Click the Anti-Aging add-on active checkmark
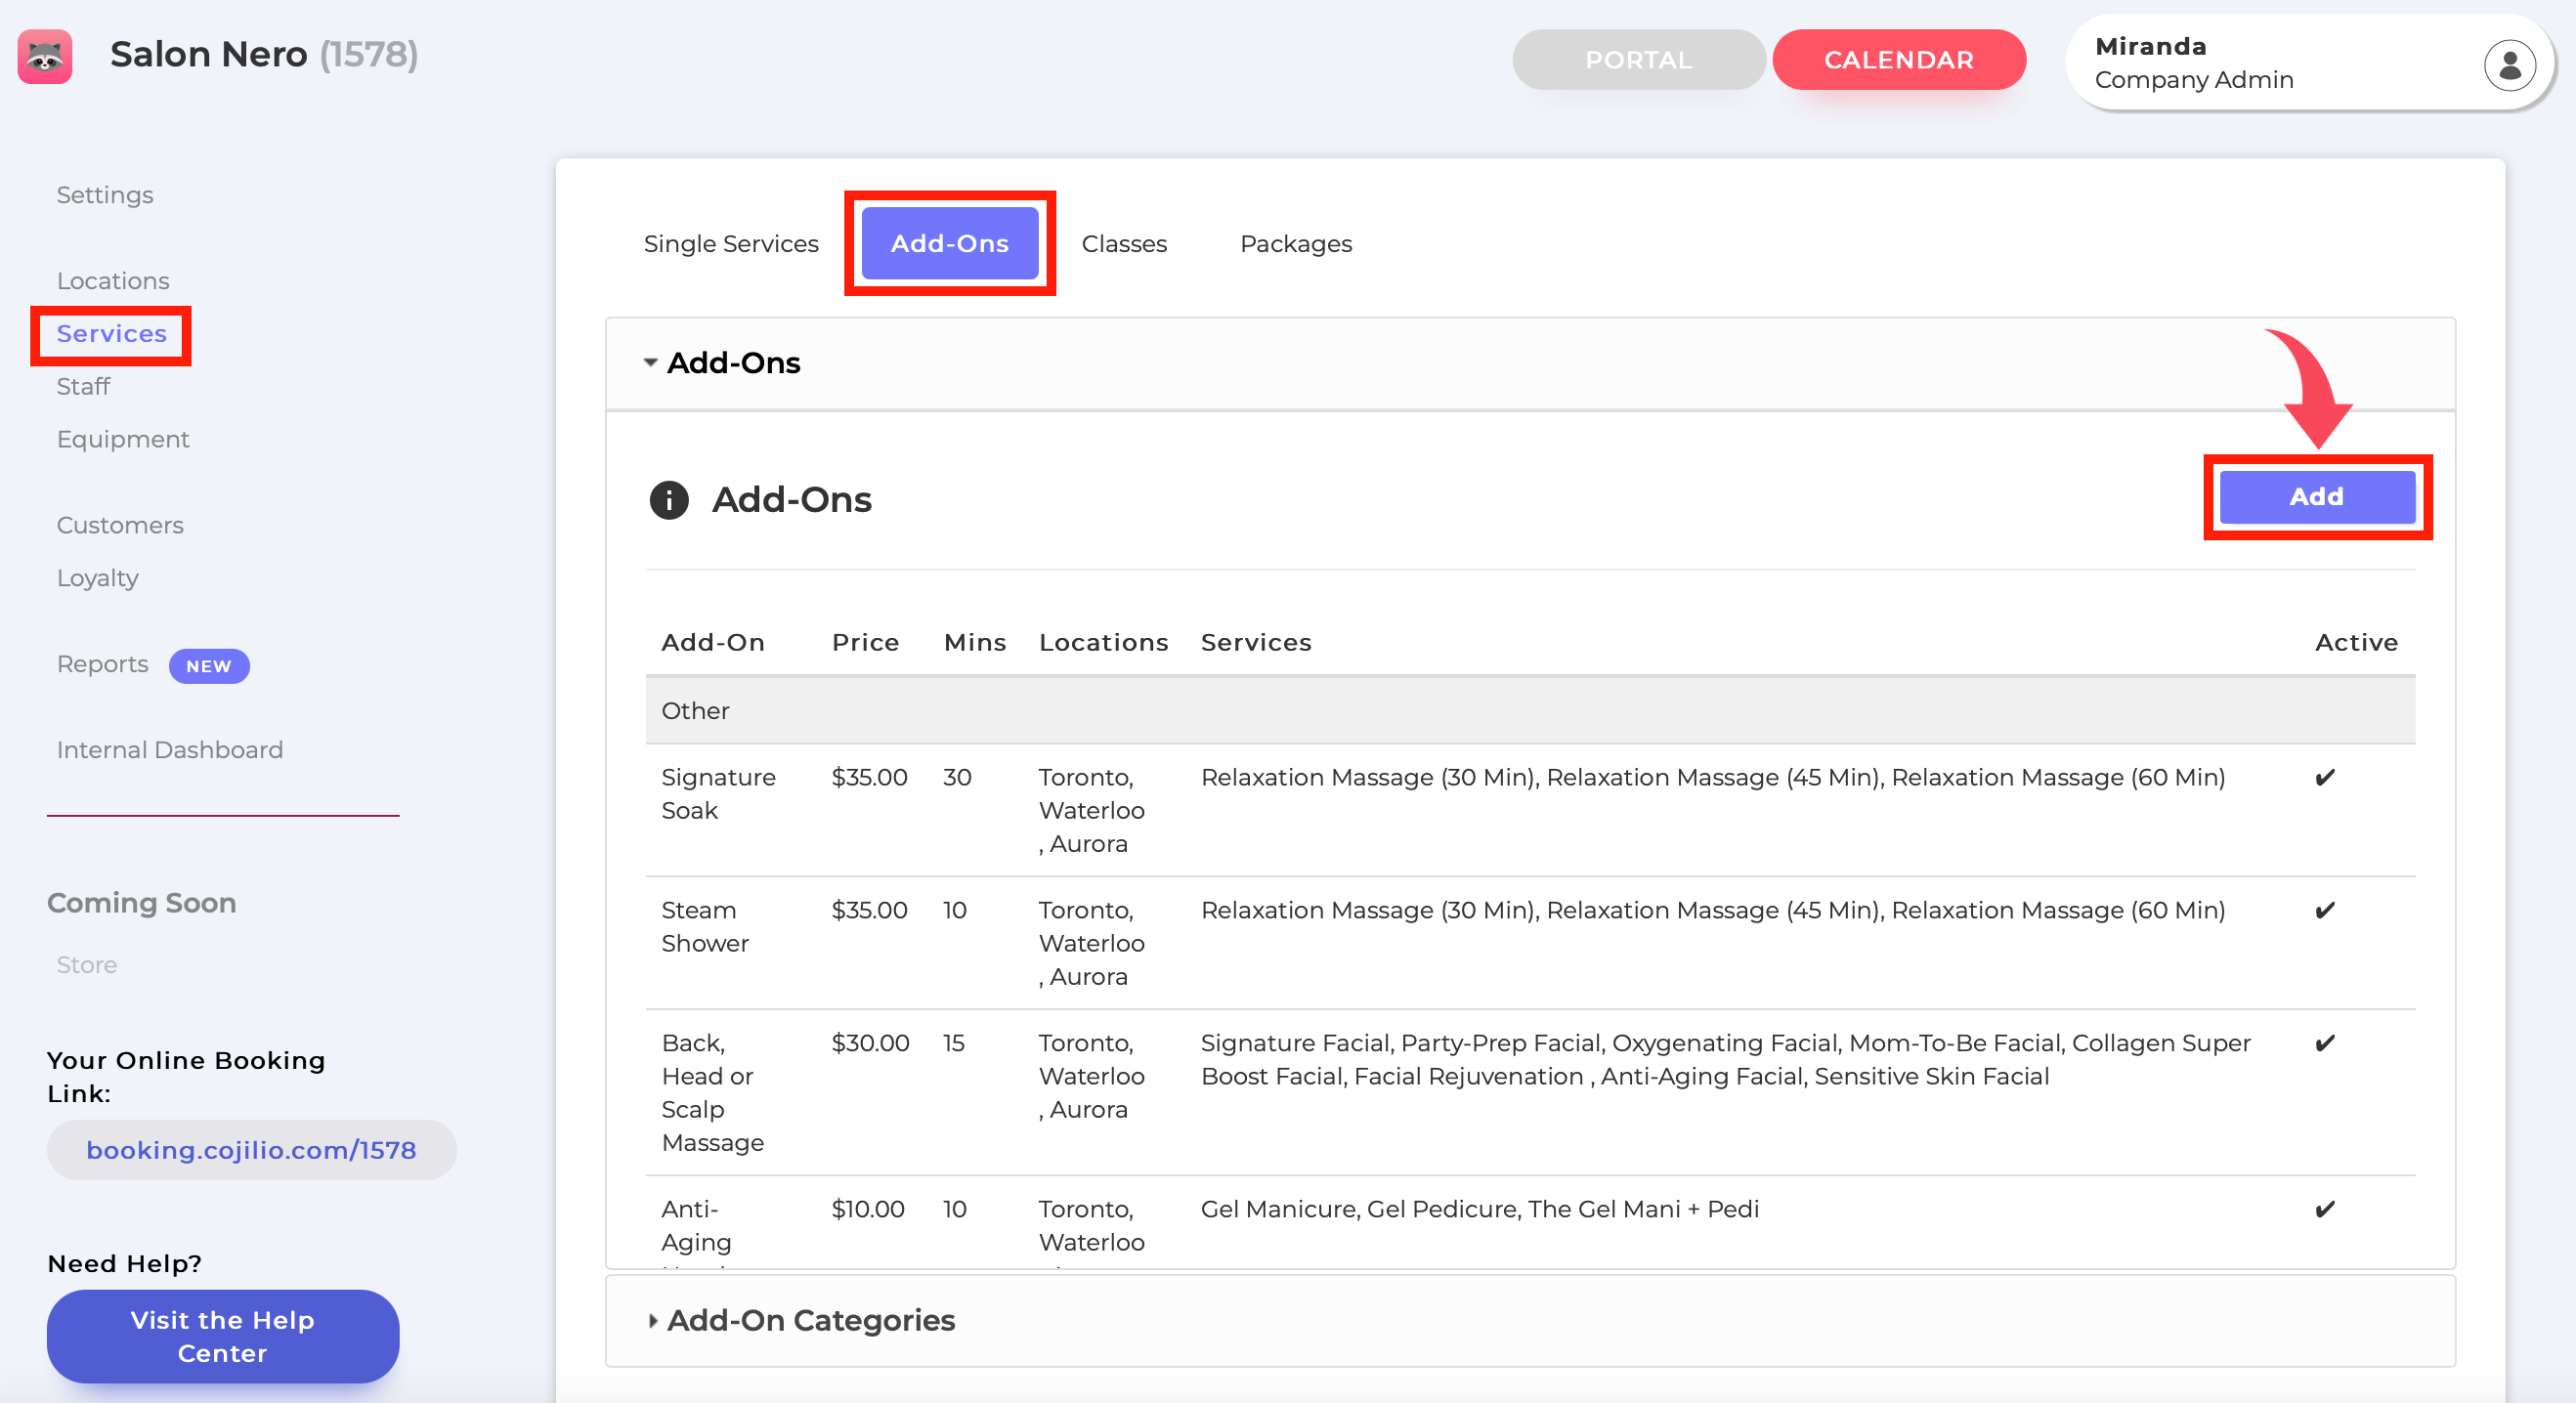The width and height of the screenshot is (2576, 1403). (x=2325, y=1209)
